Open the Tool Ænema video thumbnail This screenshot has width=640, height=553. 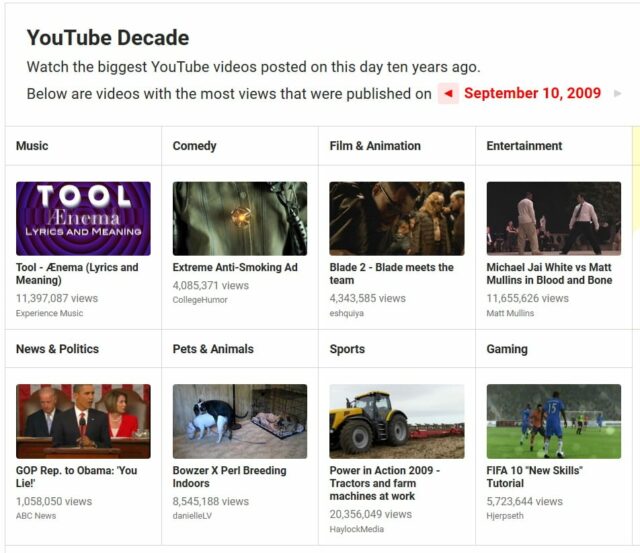pyautogui.click(x=83, y=218)
